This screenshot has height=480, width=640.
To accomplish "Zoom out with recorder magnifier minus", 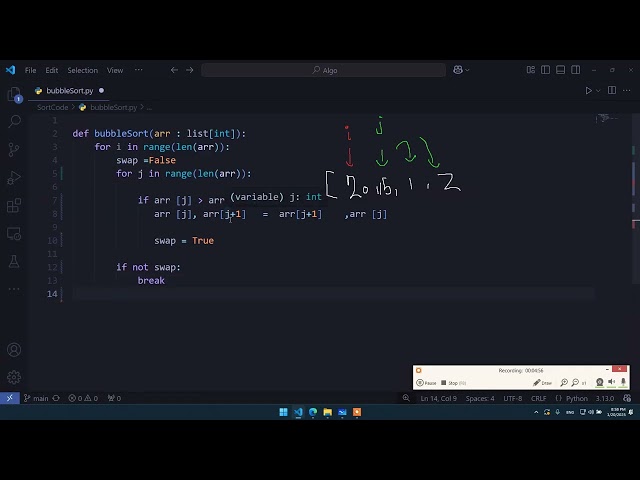I will tap(575, 383).
